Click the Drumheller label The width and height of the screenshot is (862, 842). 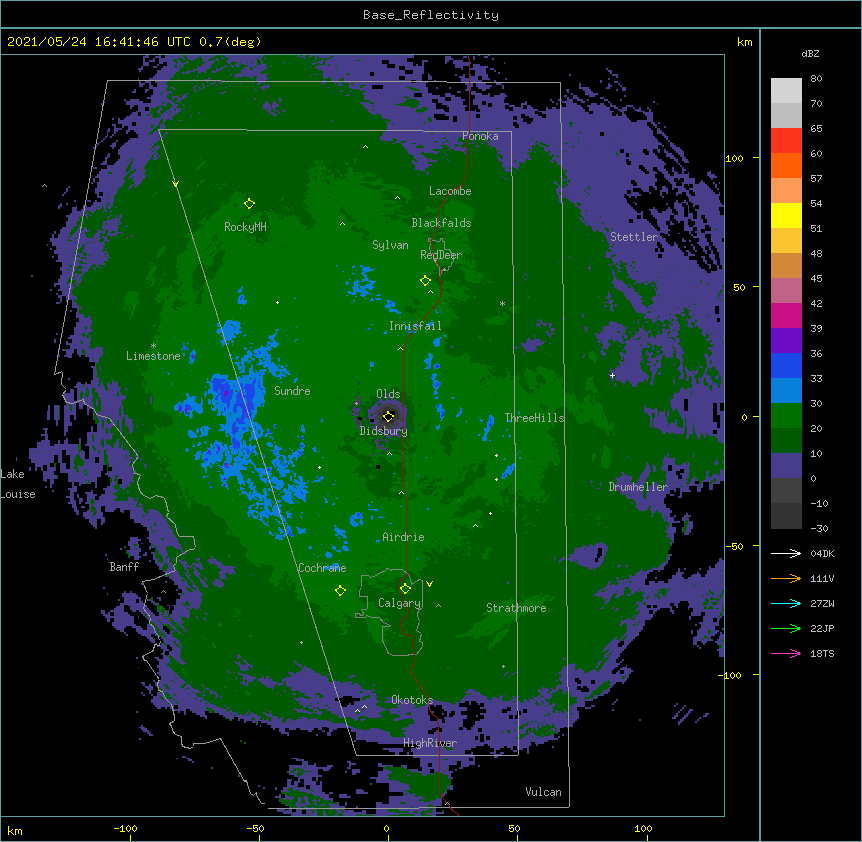coord(638,487)
